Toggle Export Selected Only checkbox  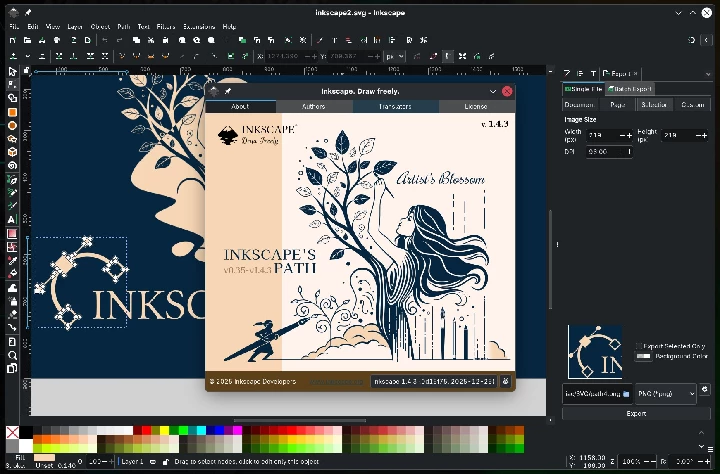[x=640, y=346]
